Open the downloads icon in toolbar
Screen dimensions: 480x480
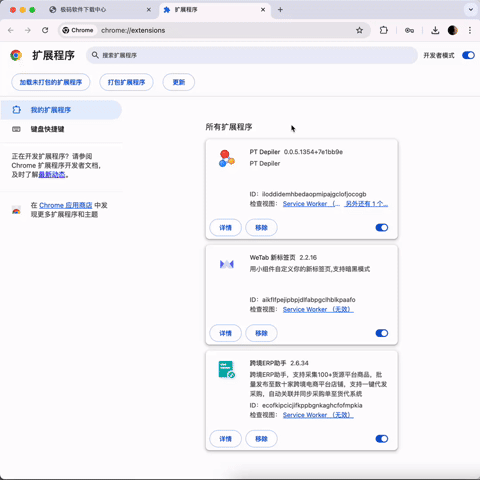point(435,30)
